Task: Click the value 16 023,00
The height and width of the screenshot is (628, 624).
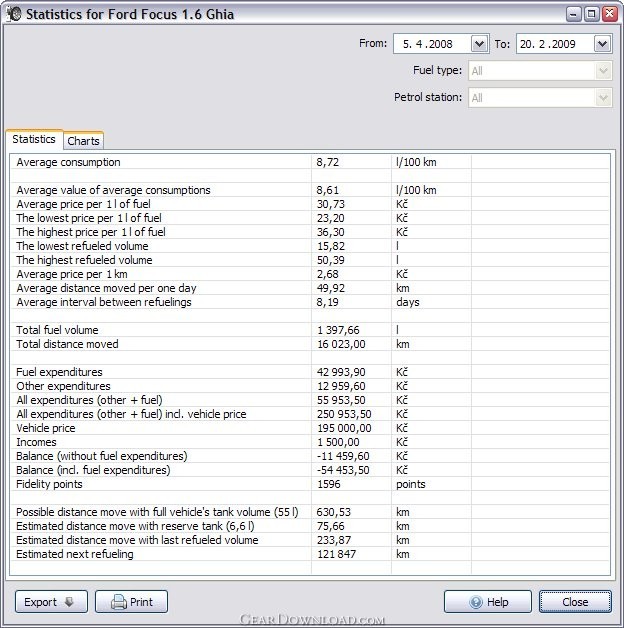Action: pyautogui.click(x=341, y=344)
